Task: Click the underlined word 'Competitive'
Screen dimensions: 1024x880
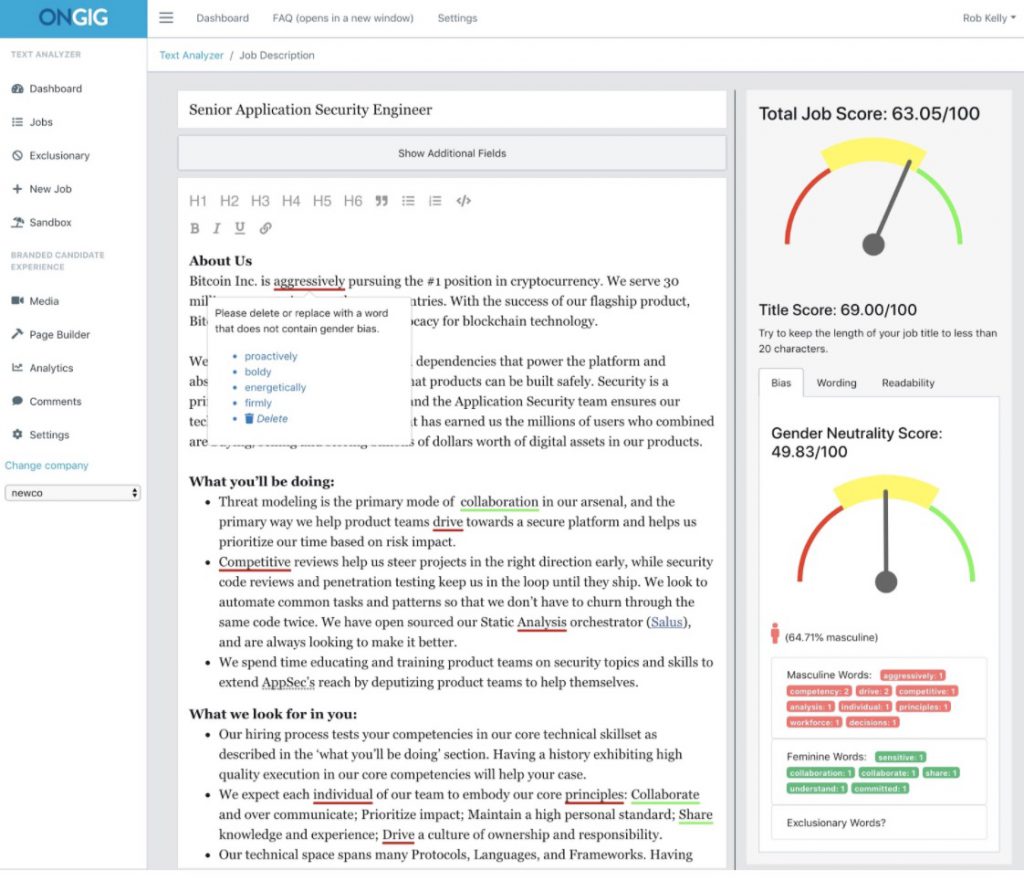Action: (255, 562)
